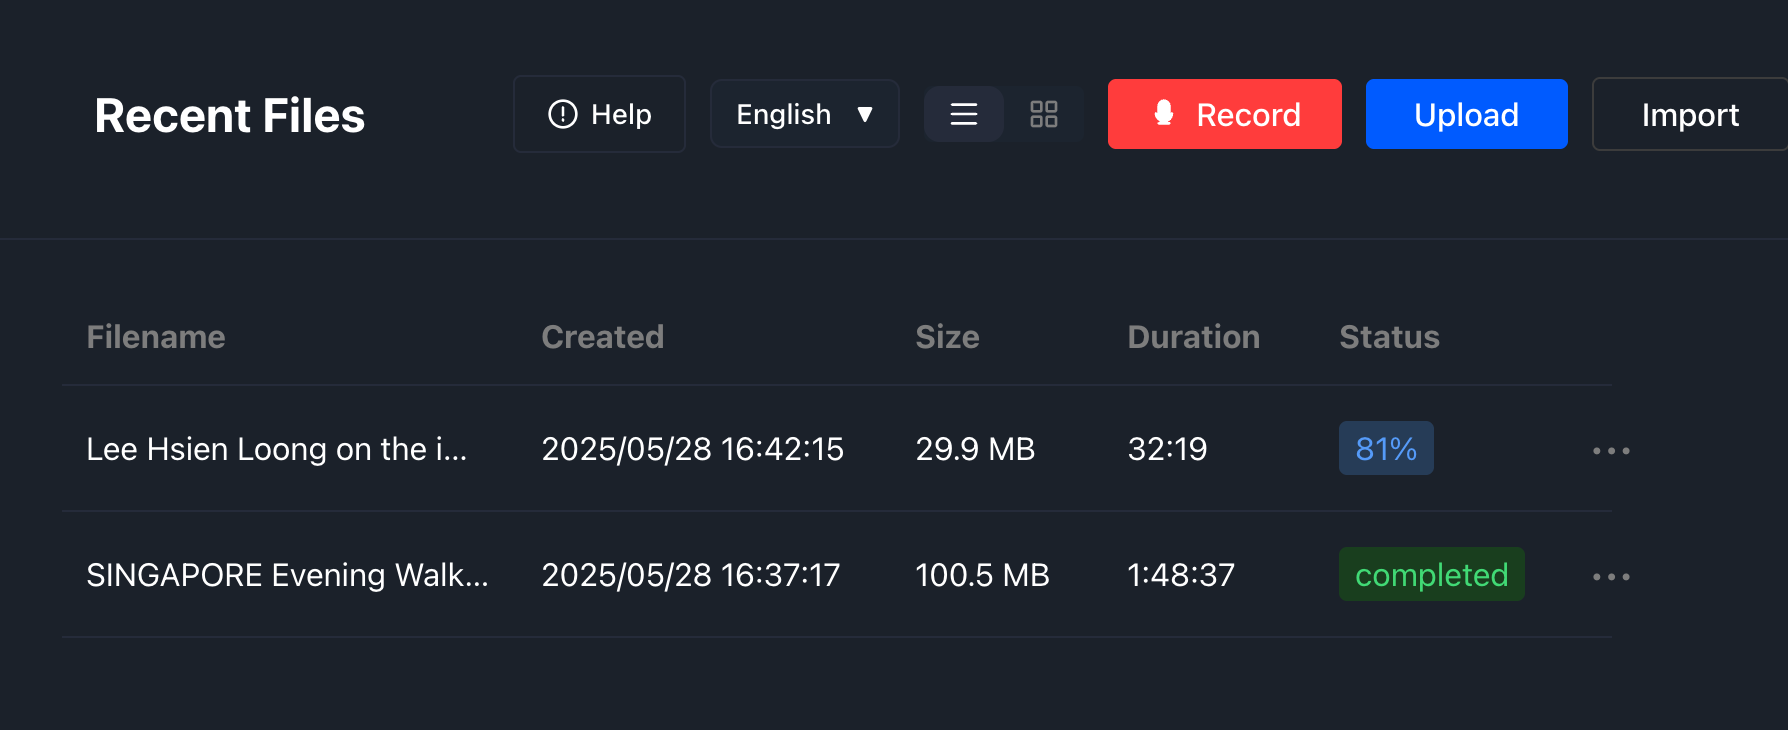
Task: Sort by Filename column header
Action: coord(156,337)
